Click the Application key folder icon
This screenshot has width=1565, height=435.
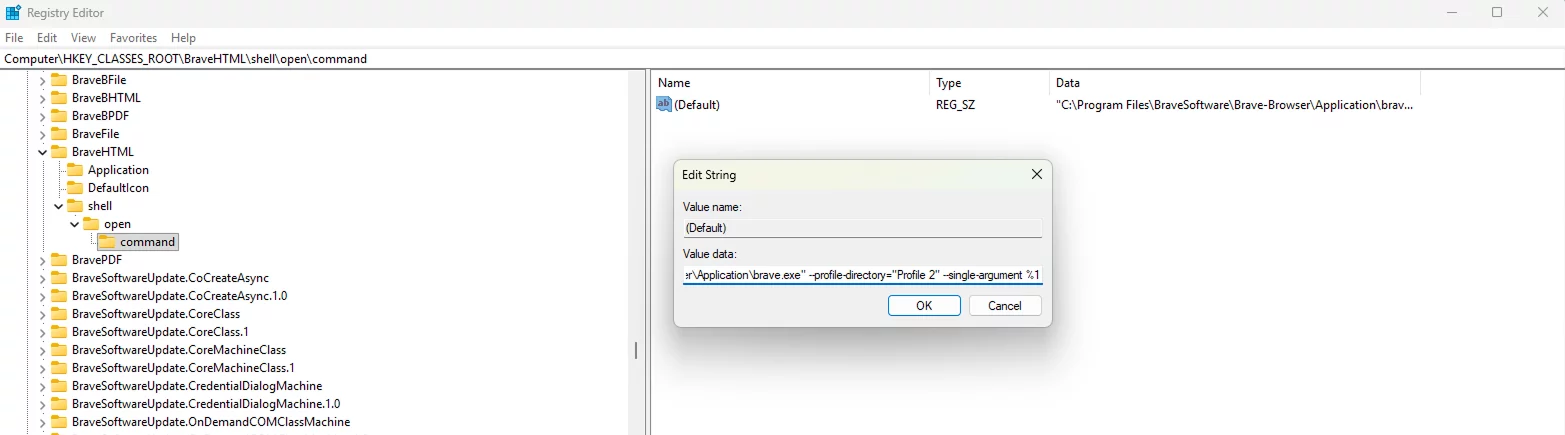click(74, 170)
